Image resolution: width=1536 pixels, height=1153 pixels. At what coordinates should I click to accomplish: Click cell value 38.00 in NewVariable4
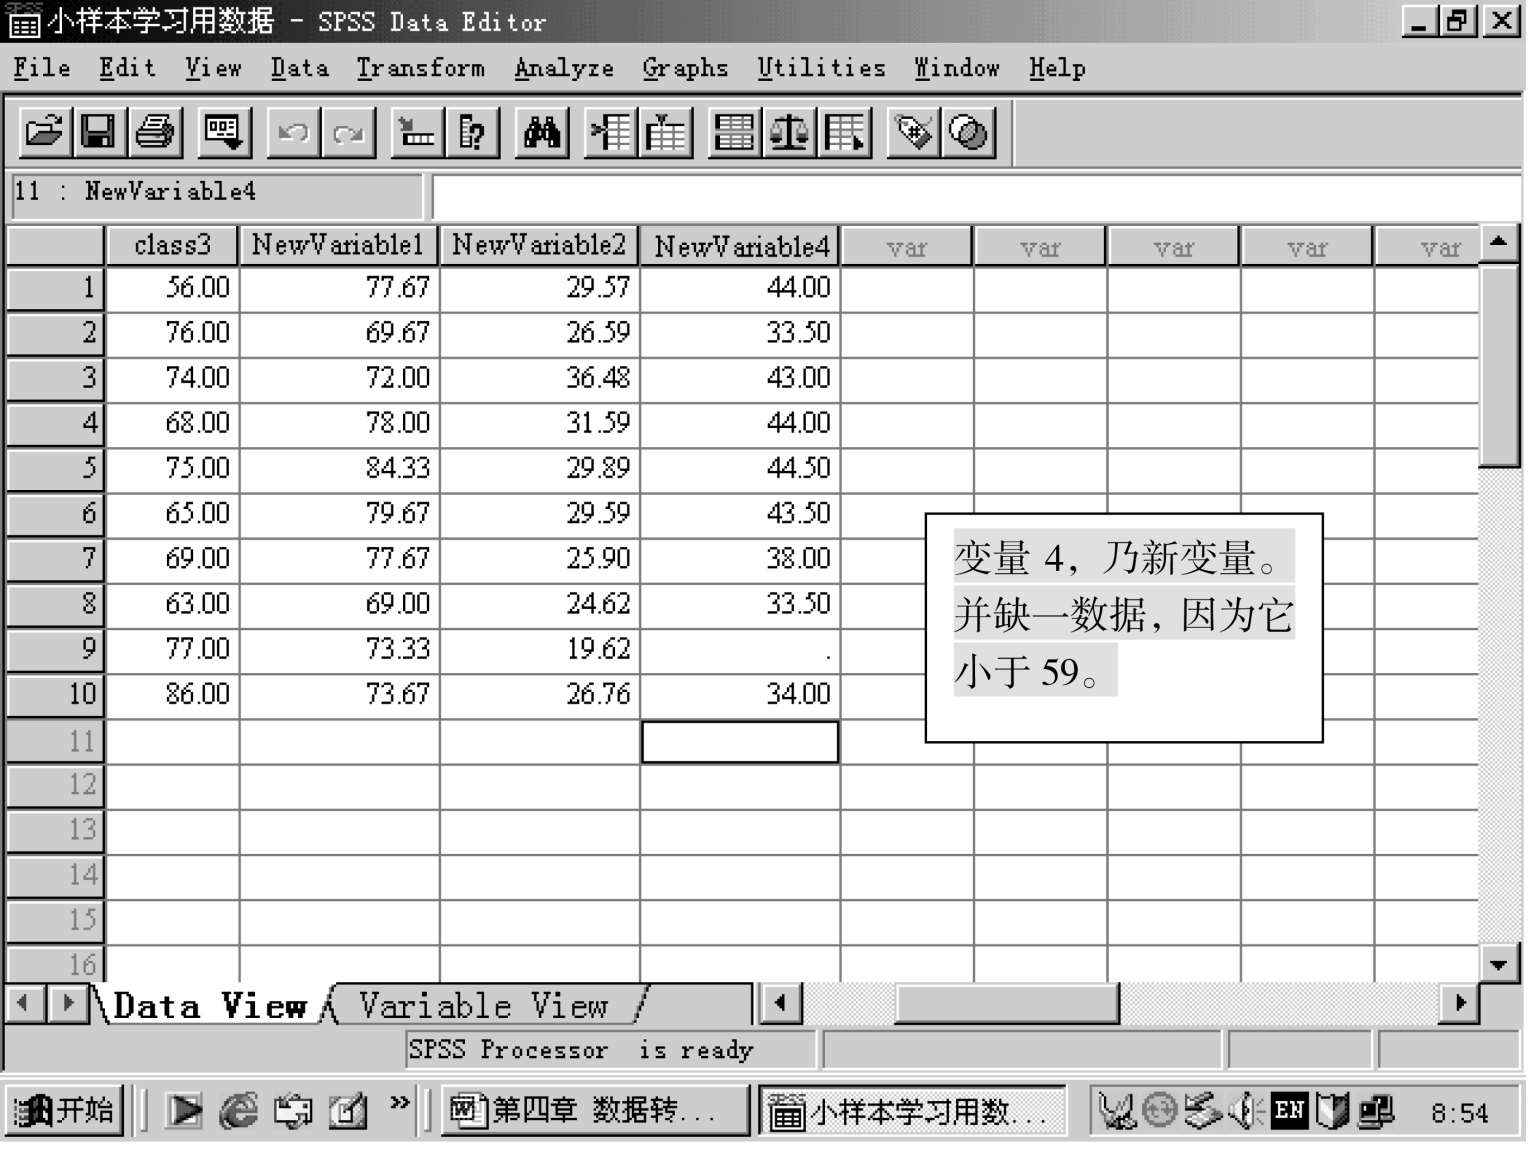[x=740, y=559]
